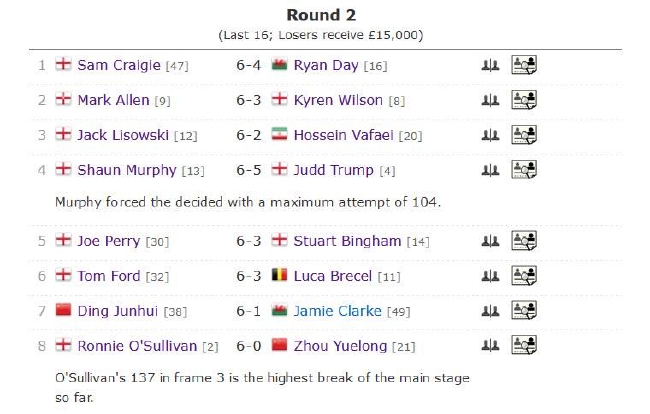Click the 6-5 score for Murphy match
The width and height of the screenshot is (650, 414).
point(248,170)
